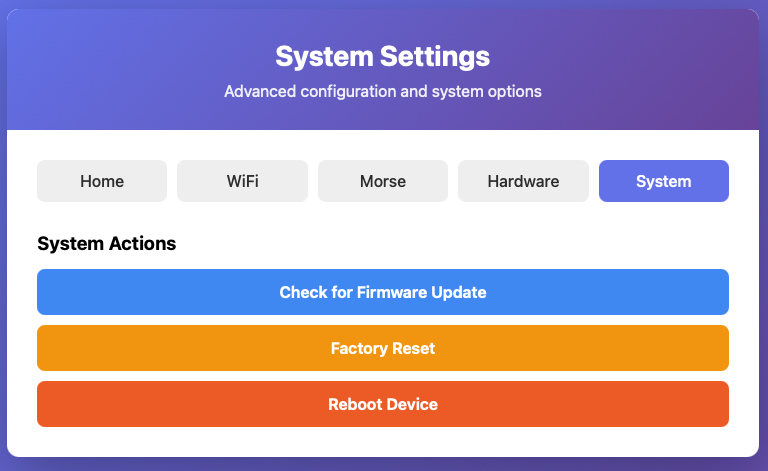Start a firmware update check
Screen dimensions: 768x471
(383, 292)
